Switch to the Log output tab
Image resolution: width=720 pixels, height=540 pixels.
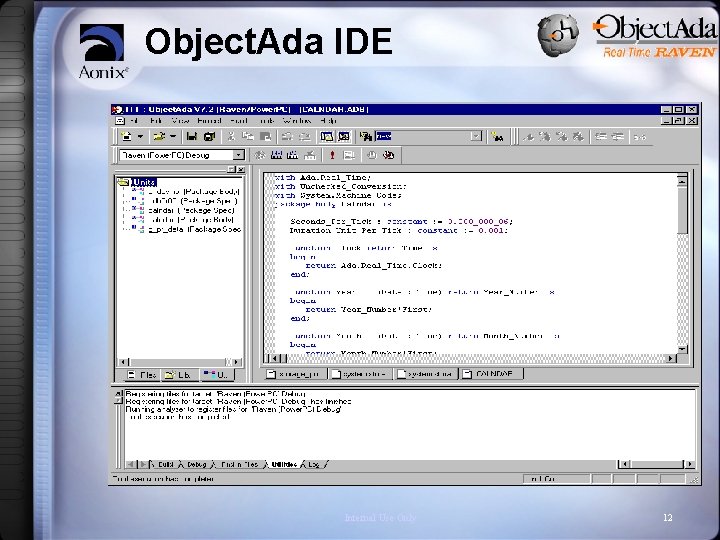pos(315,464)
